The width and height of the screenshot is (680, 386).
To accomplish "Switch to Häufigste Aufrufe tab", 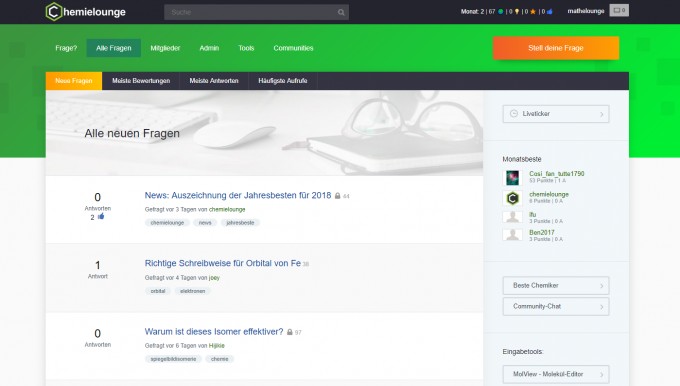I will click(283, 81).
